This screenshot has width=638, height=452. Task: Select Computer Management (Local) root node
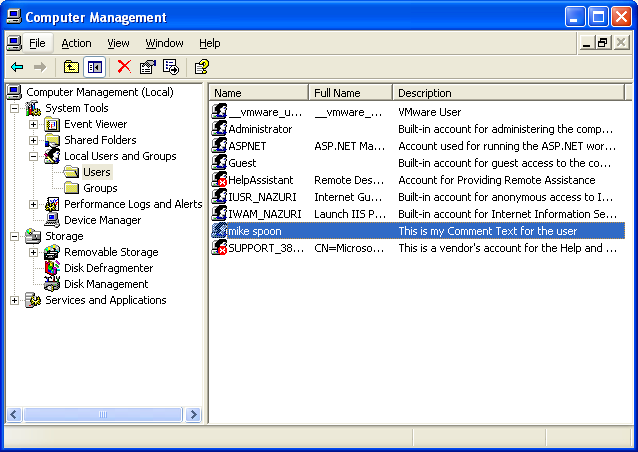coord(100,92)
